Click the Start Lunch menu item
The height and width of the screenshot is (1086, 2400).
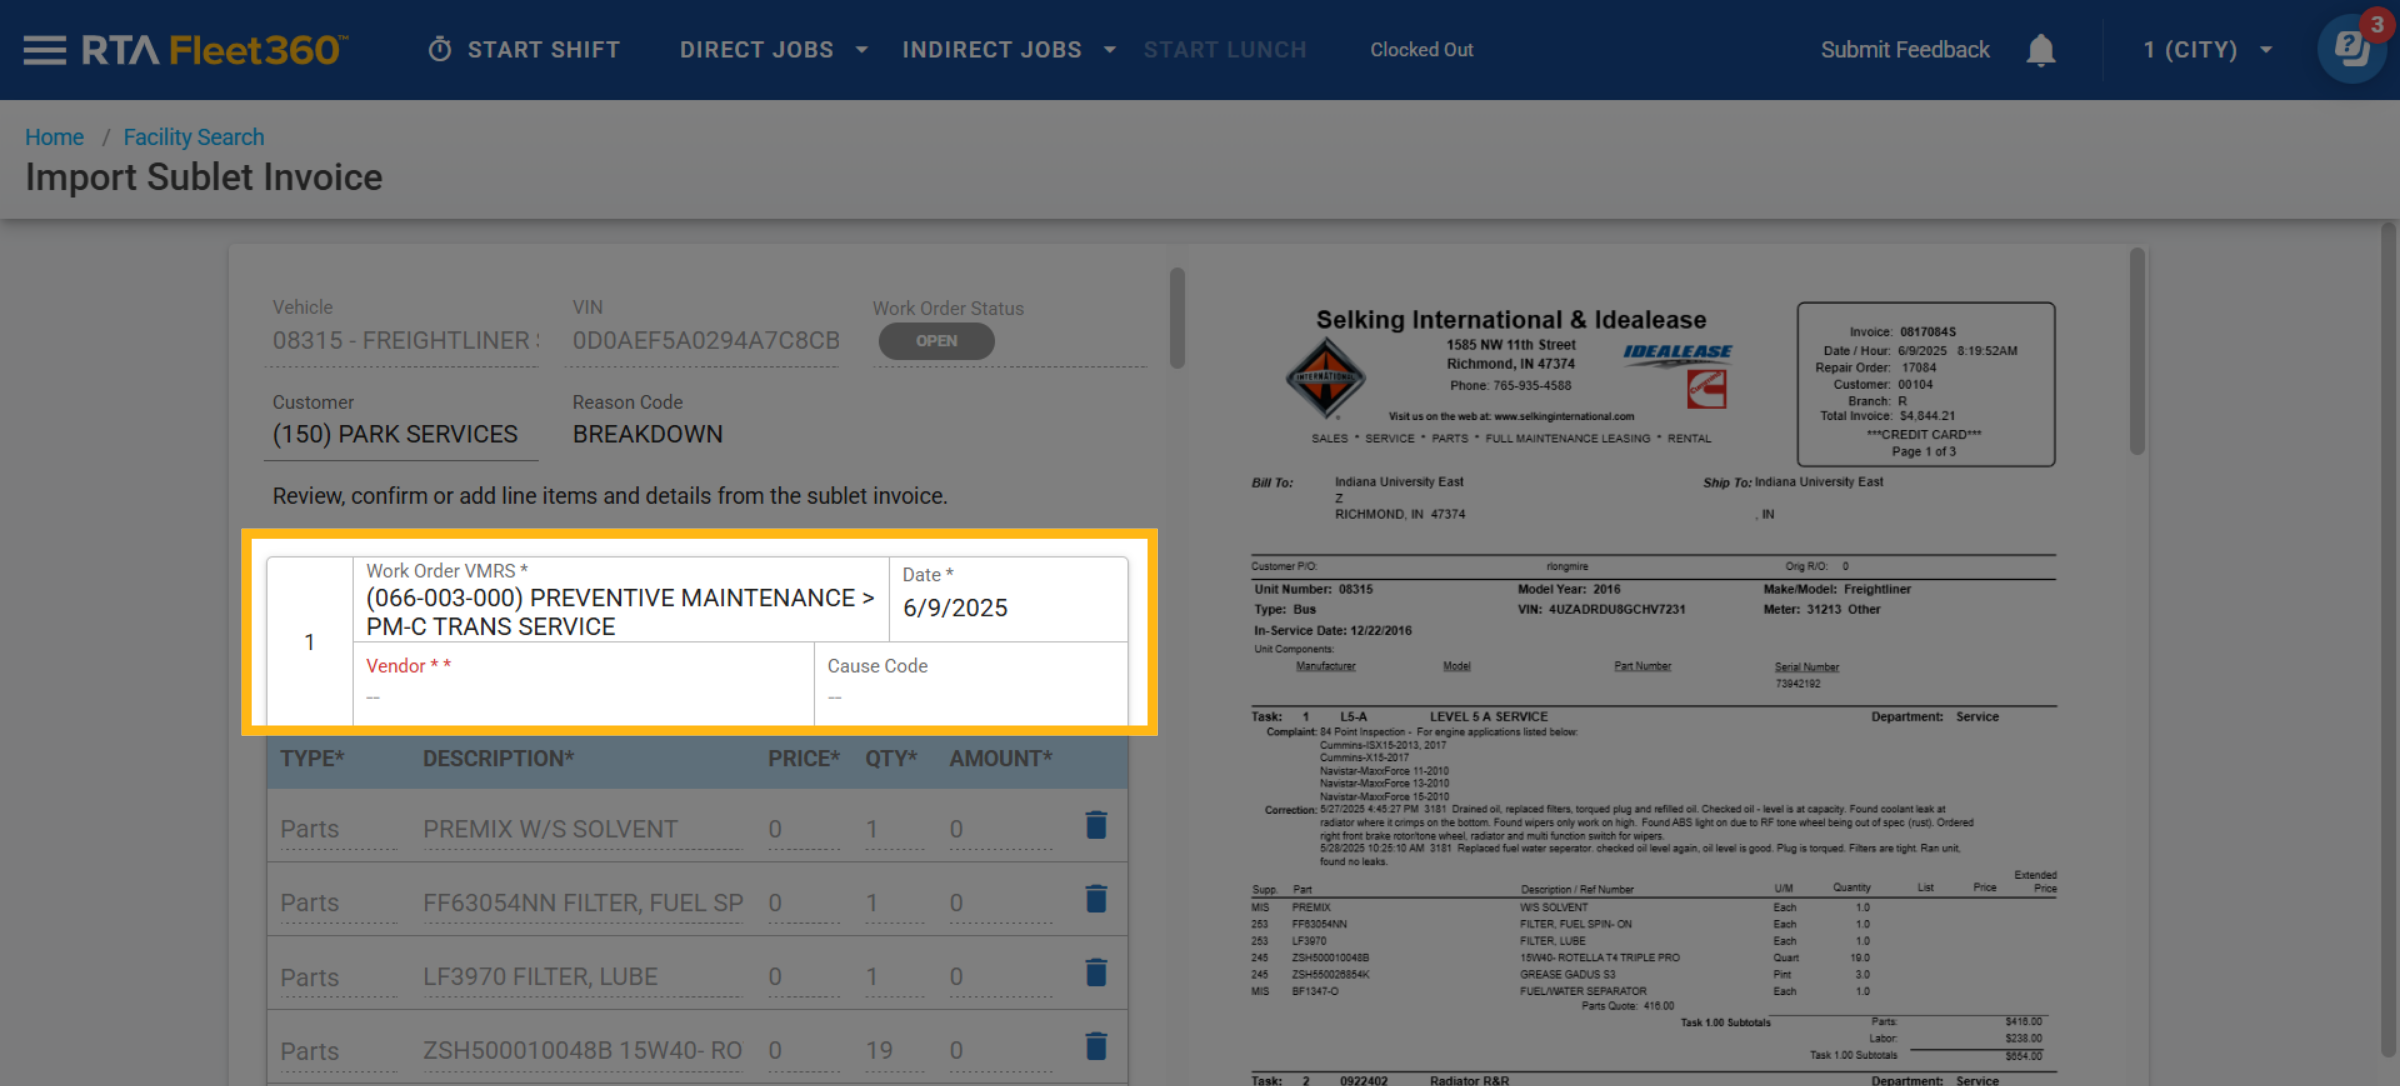(1225, 50)
